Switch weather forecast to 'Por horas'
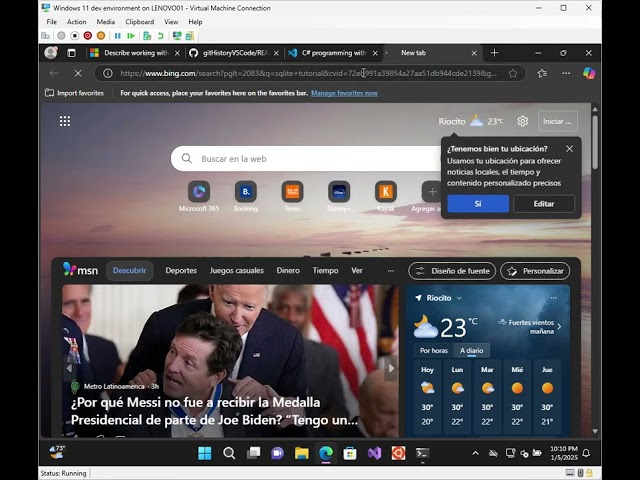The image size is (640, 480). tap(434, 351)
